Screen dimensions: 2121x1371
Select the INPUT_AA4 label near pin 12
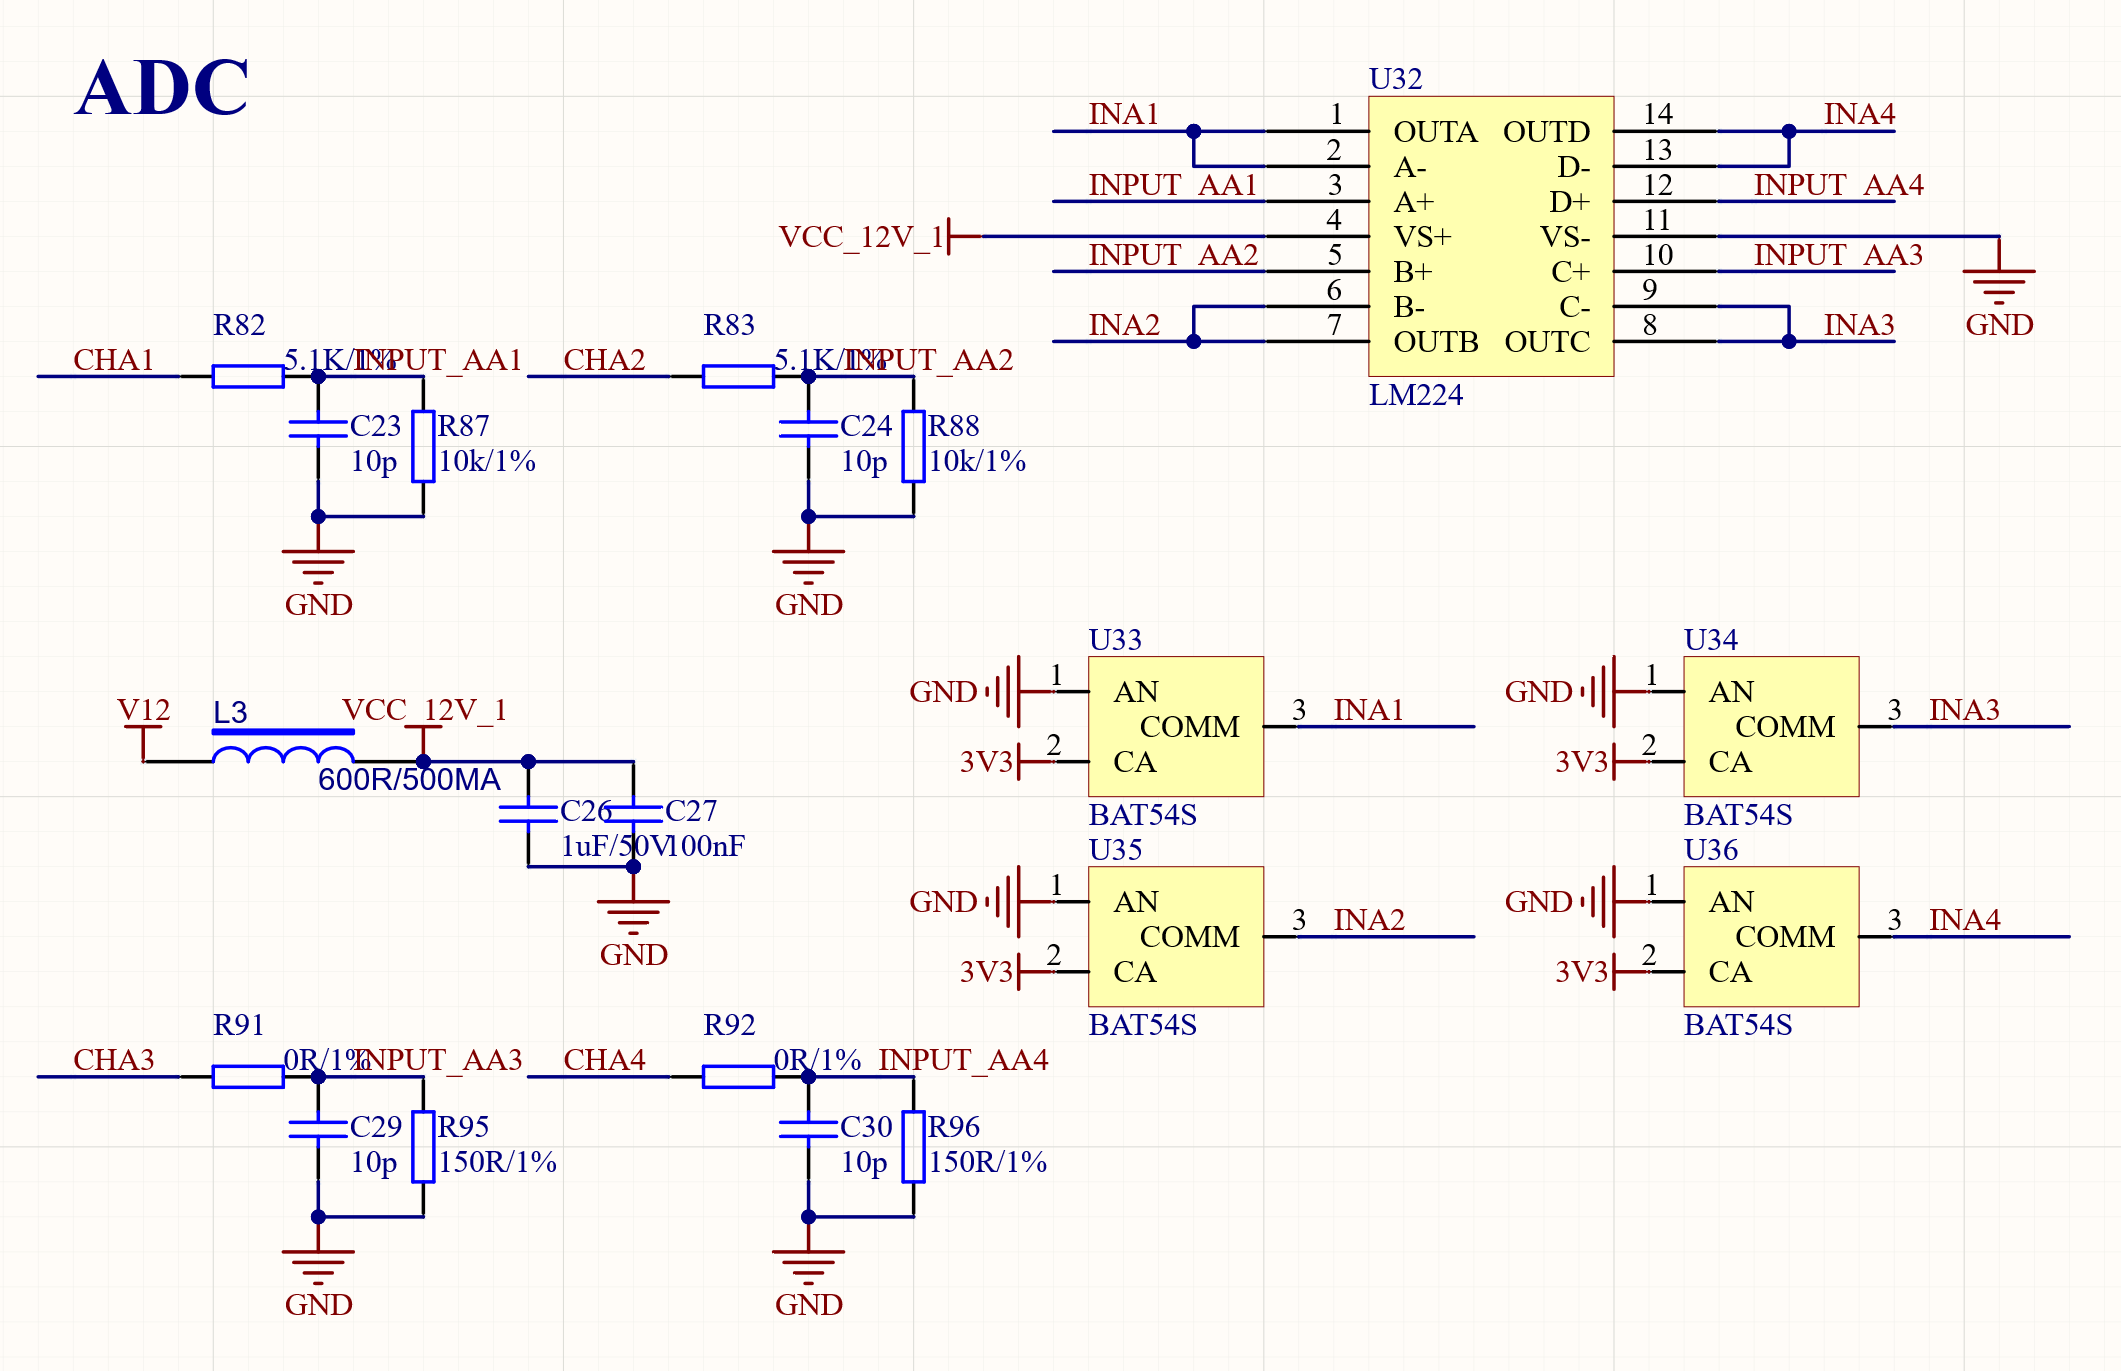(x=1837, y=185)
